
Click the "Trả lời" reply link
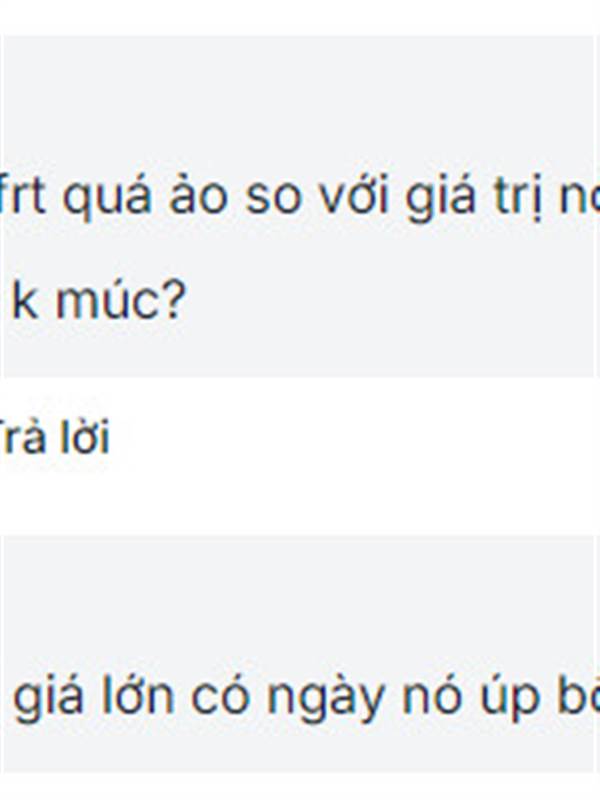tap(55, 436)
